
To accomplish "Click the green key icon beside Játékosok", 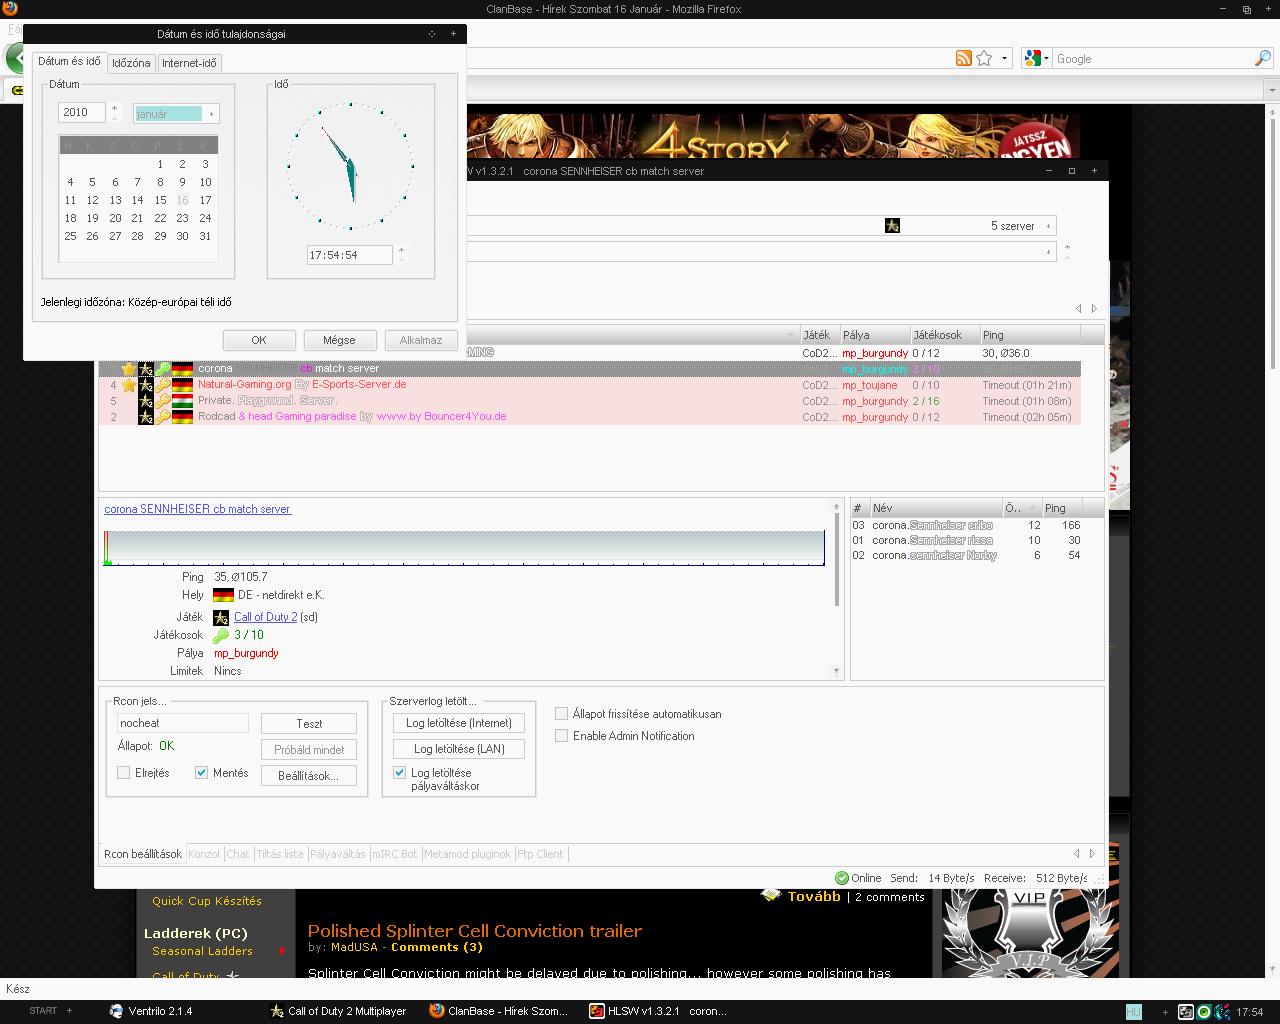I will coord(221,636).
